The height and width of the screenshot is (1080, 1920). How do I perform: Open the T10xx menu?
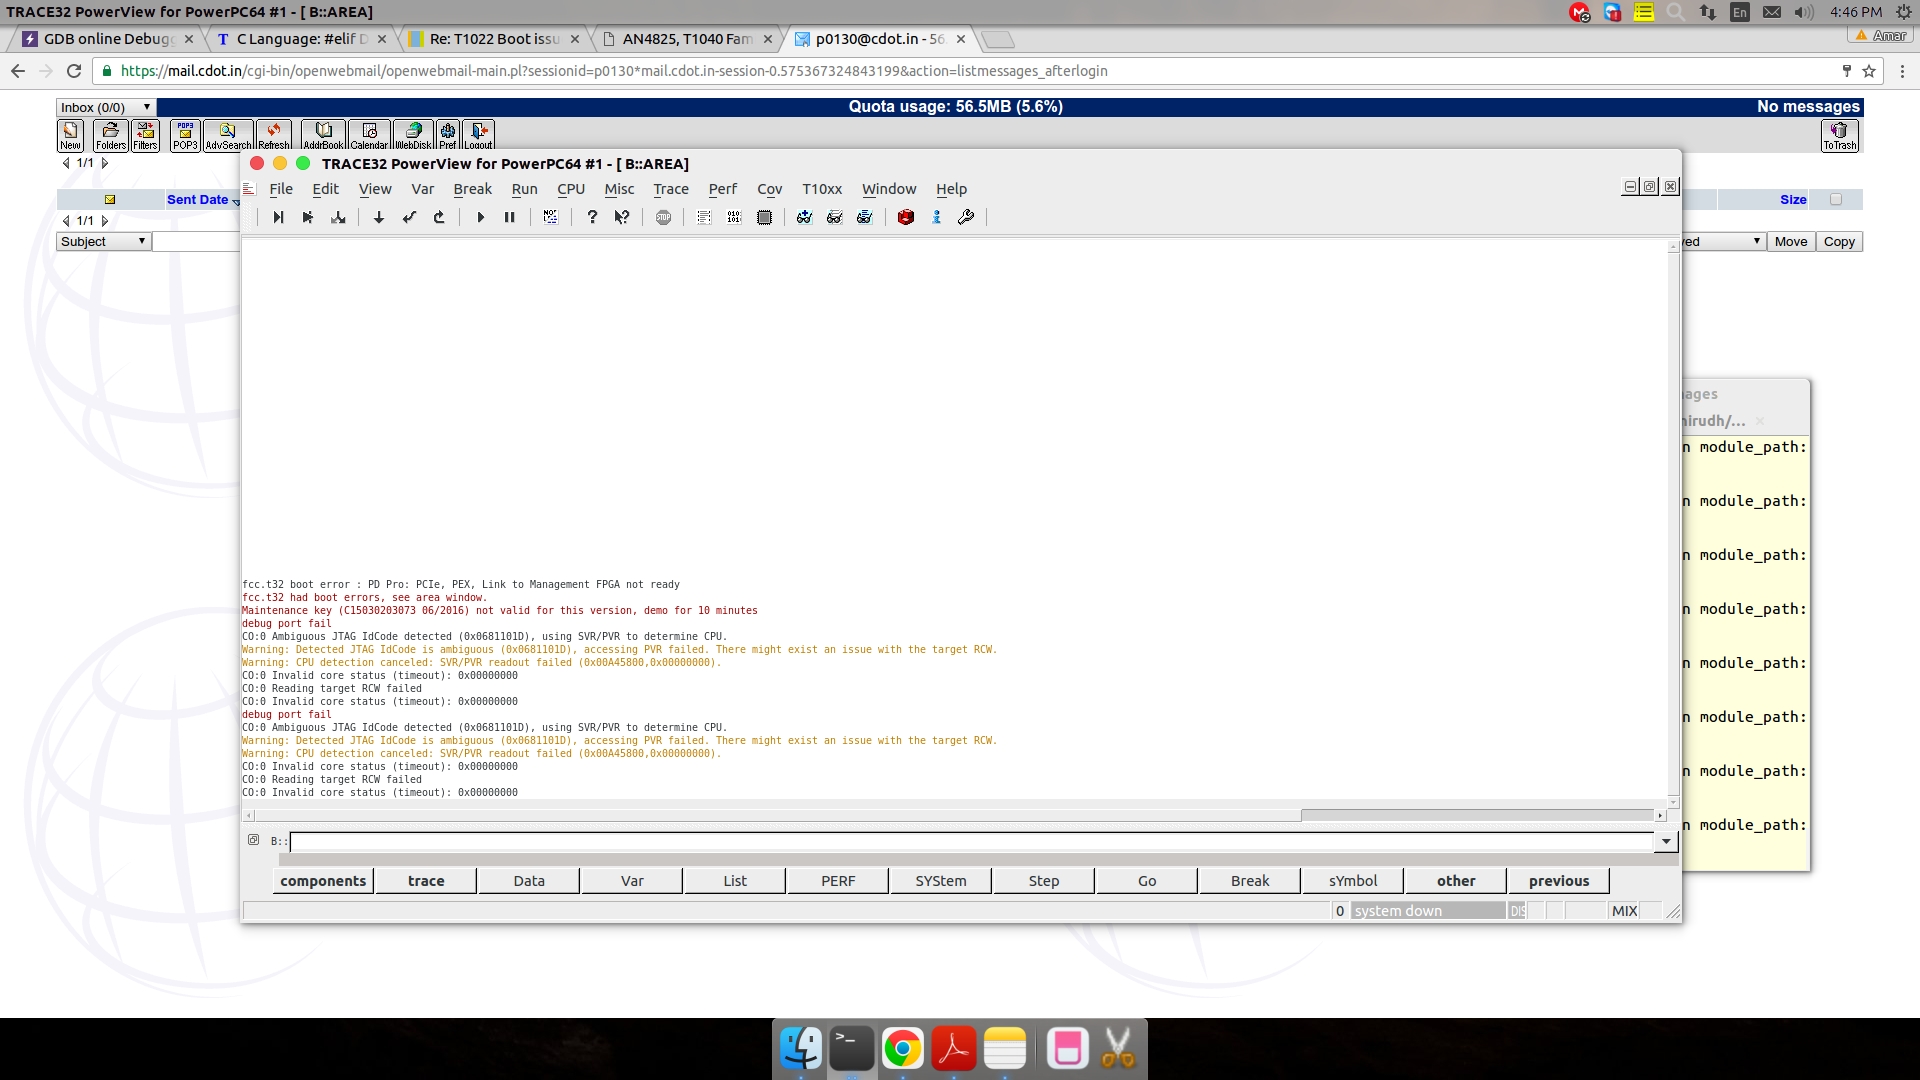click(x=822, y=189)
